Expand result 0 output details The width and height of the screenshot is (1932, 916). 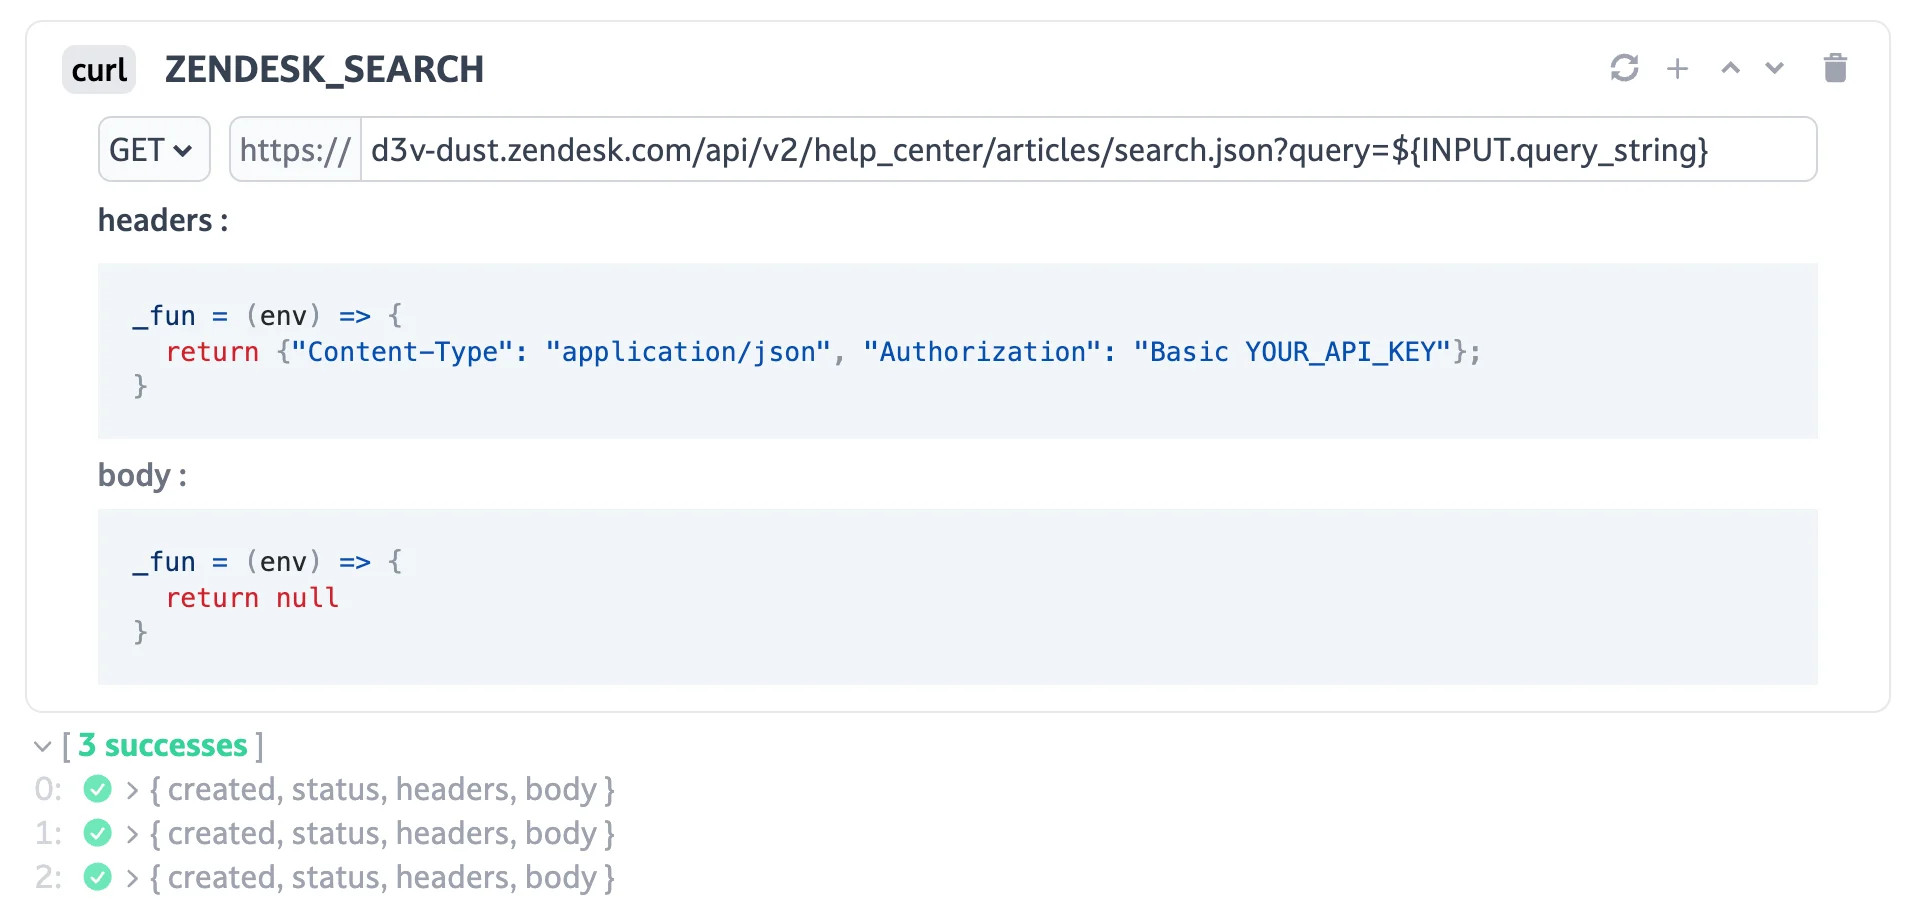click(x=131, y=789)
